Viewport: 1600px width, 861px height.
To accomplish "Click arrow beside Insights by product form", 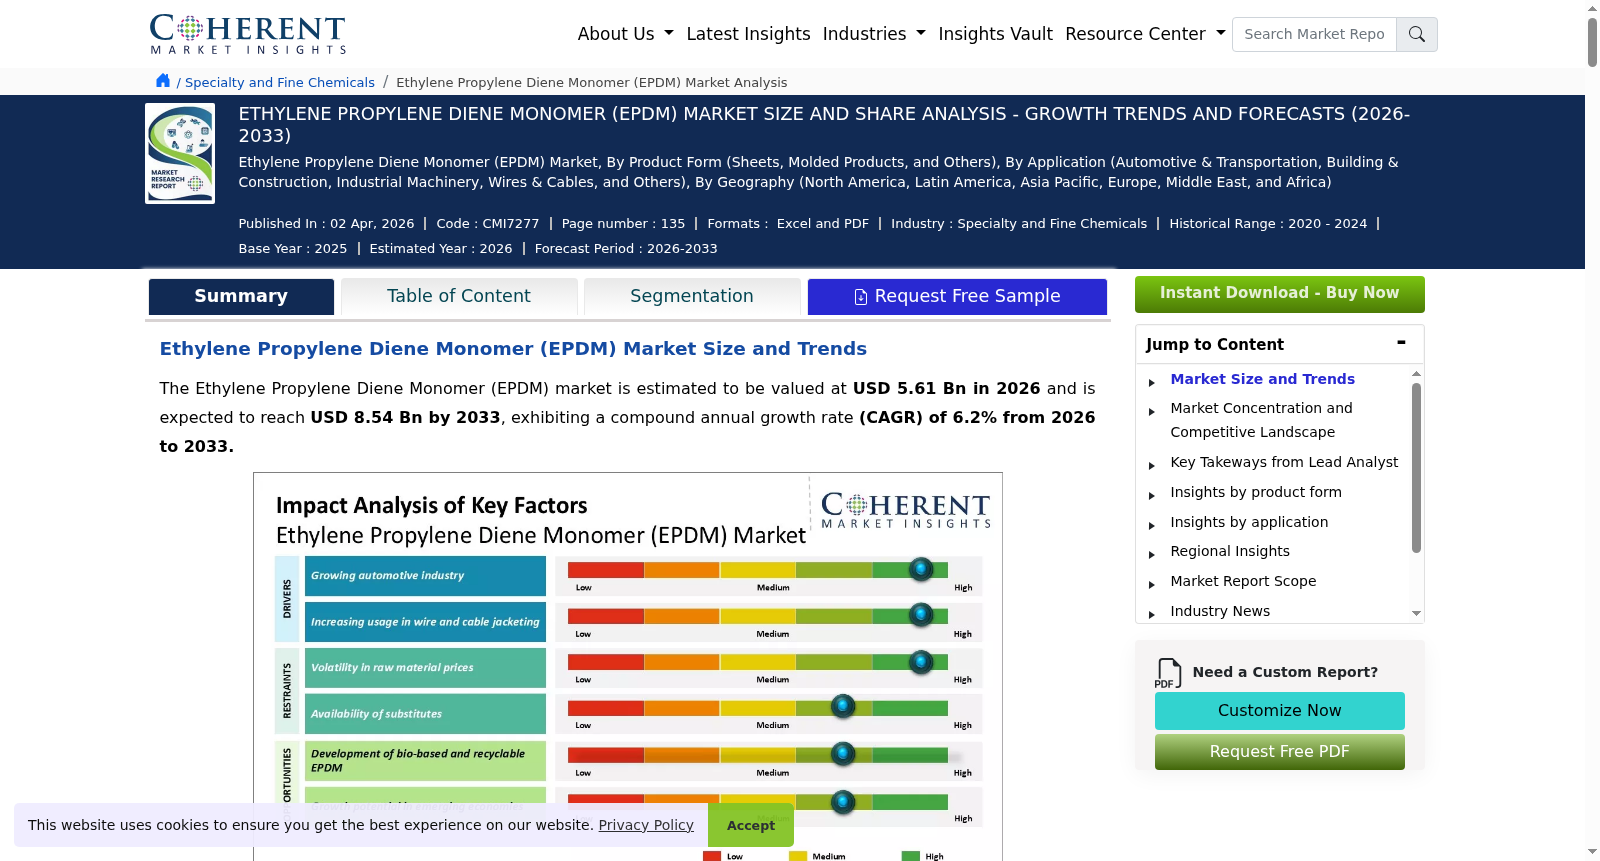I will pyautogui.click(x=1152, y=495).
